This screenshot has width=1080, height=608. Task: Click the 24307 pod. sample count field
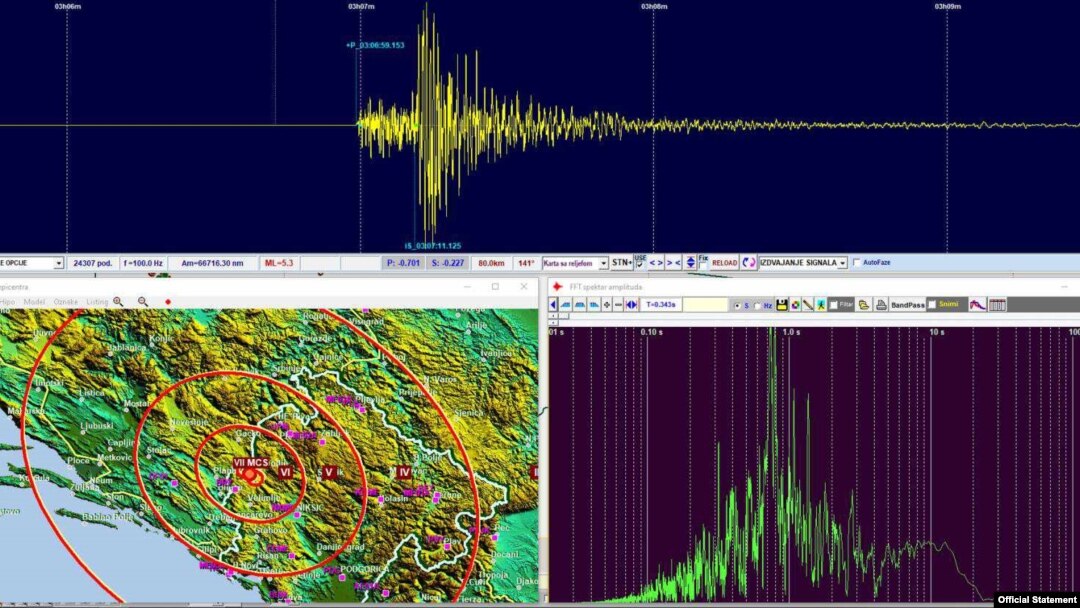coord(92,263)
